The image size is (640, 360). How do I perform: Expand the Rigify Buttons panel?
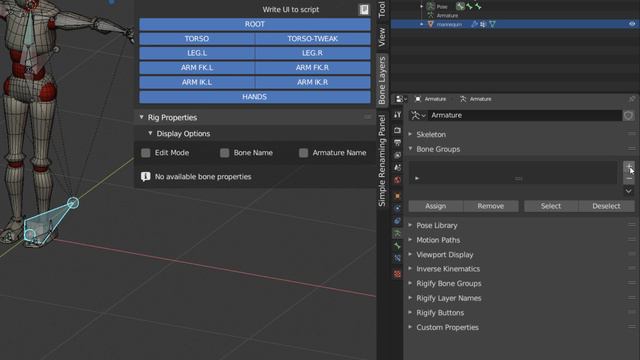pos(410,313)
